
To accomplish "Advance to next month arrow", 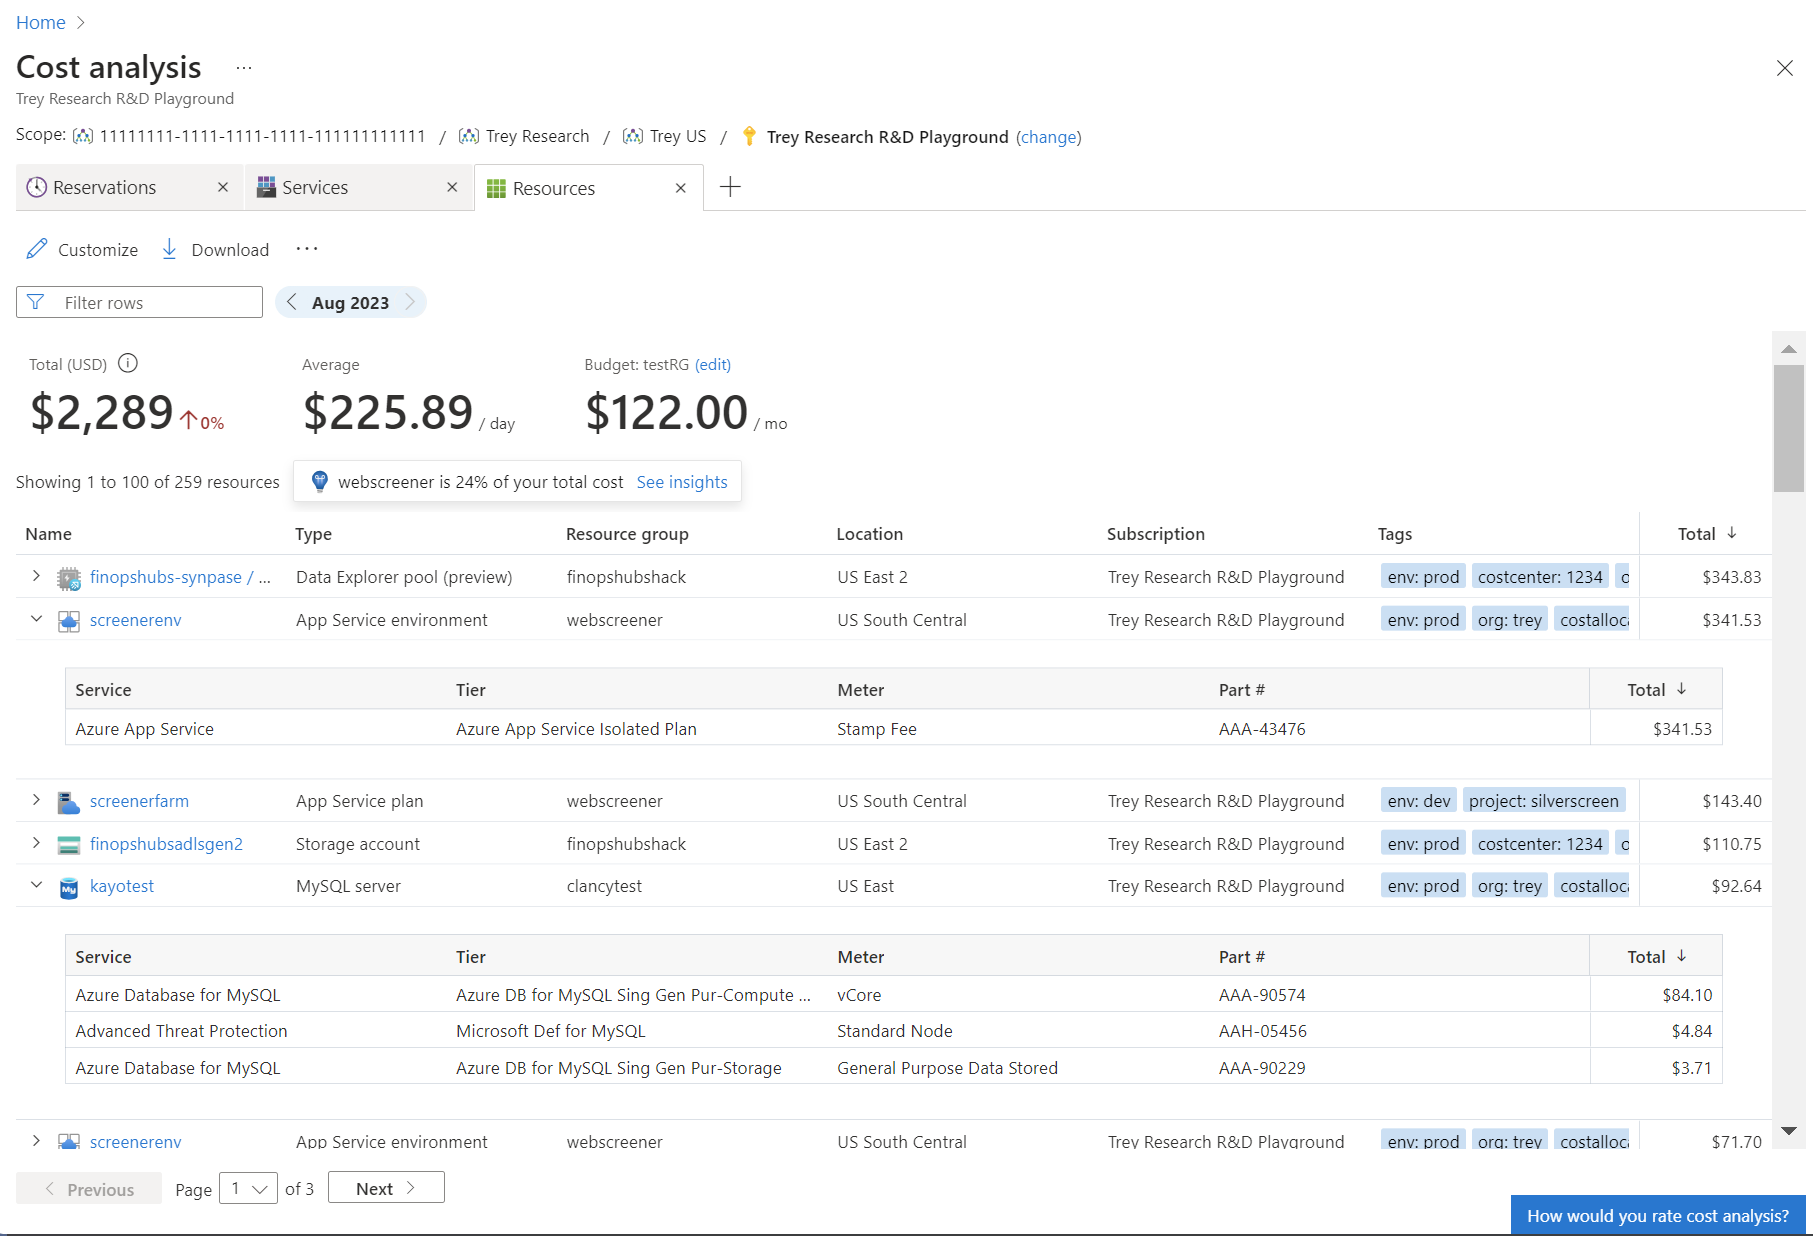I will point(410,302).
